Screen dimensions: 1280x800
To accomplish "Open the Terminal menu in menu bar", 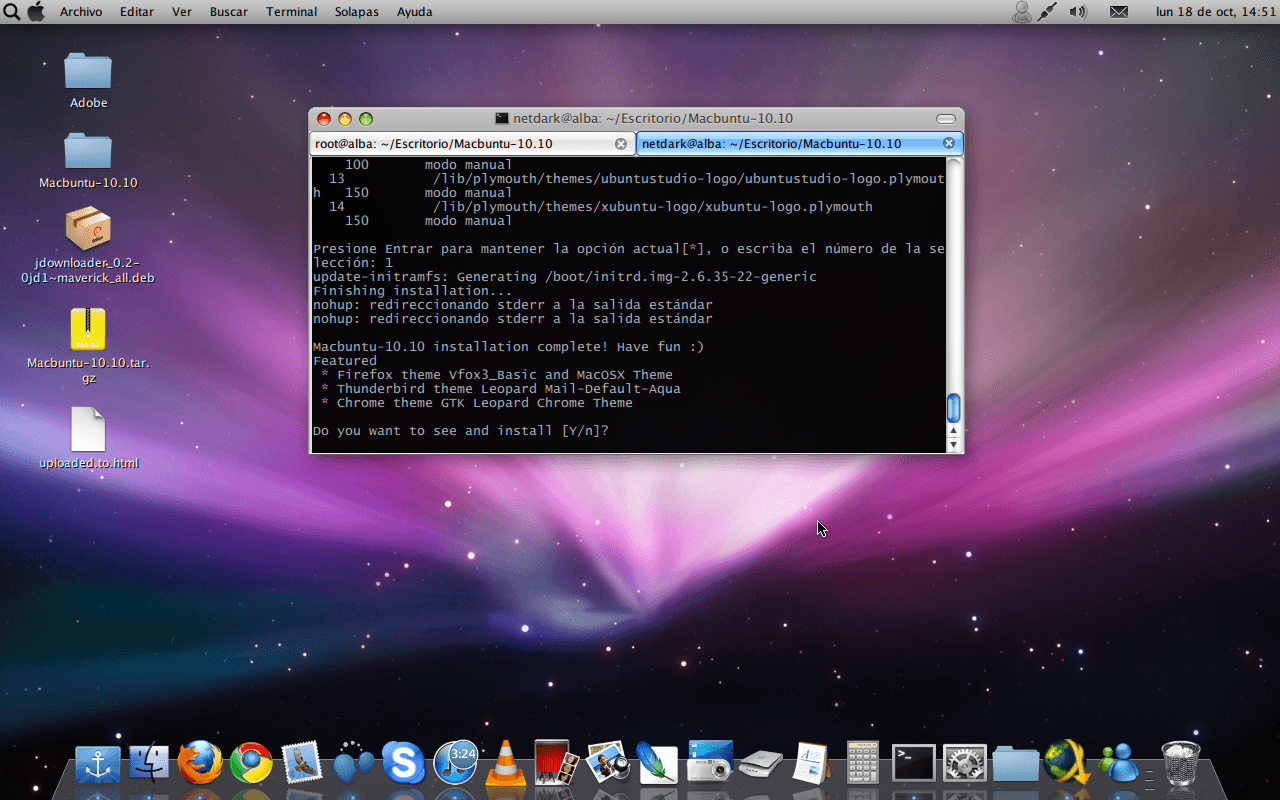I will [x=291, y=12].
